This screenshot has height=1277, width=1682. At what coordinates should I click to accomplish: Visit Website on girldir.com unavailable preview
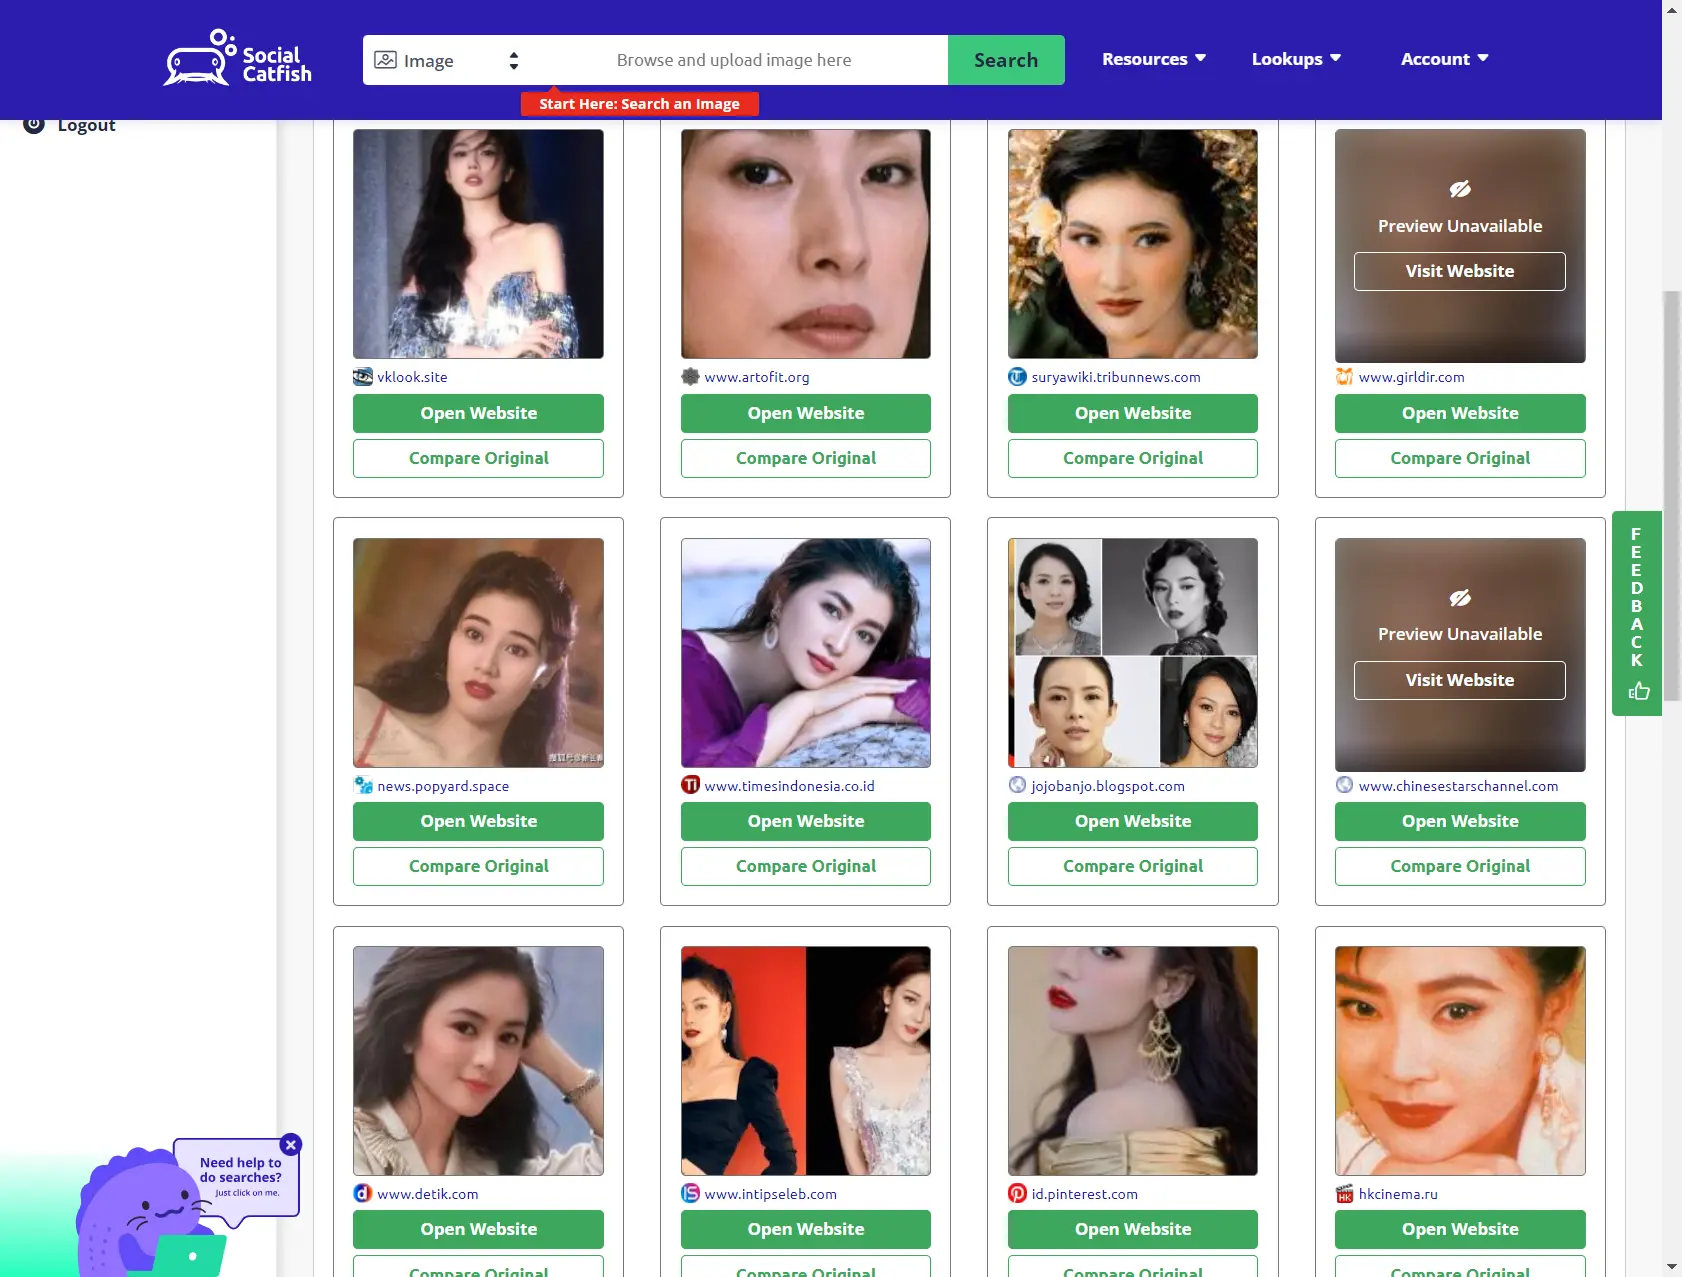point(1459,271)
